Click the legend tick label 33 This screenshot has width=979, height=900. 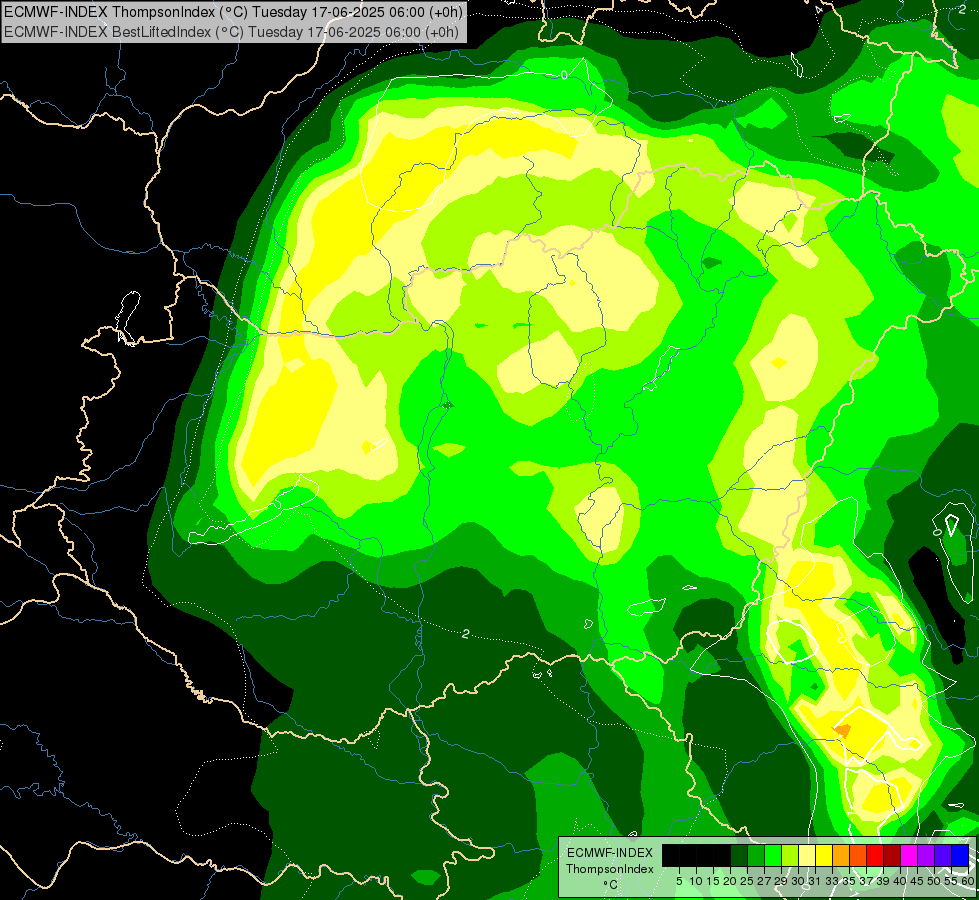click(x=832, y=881)
